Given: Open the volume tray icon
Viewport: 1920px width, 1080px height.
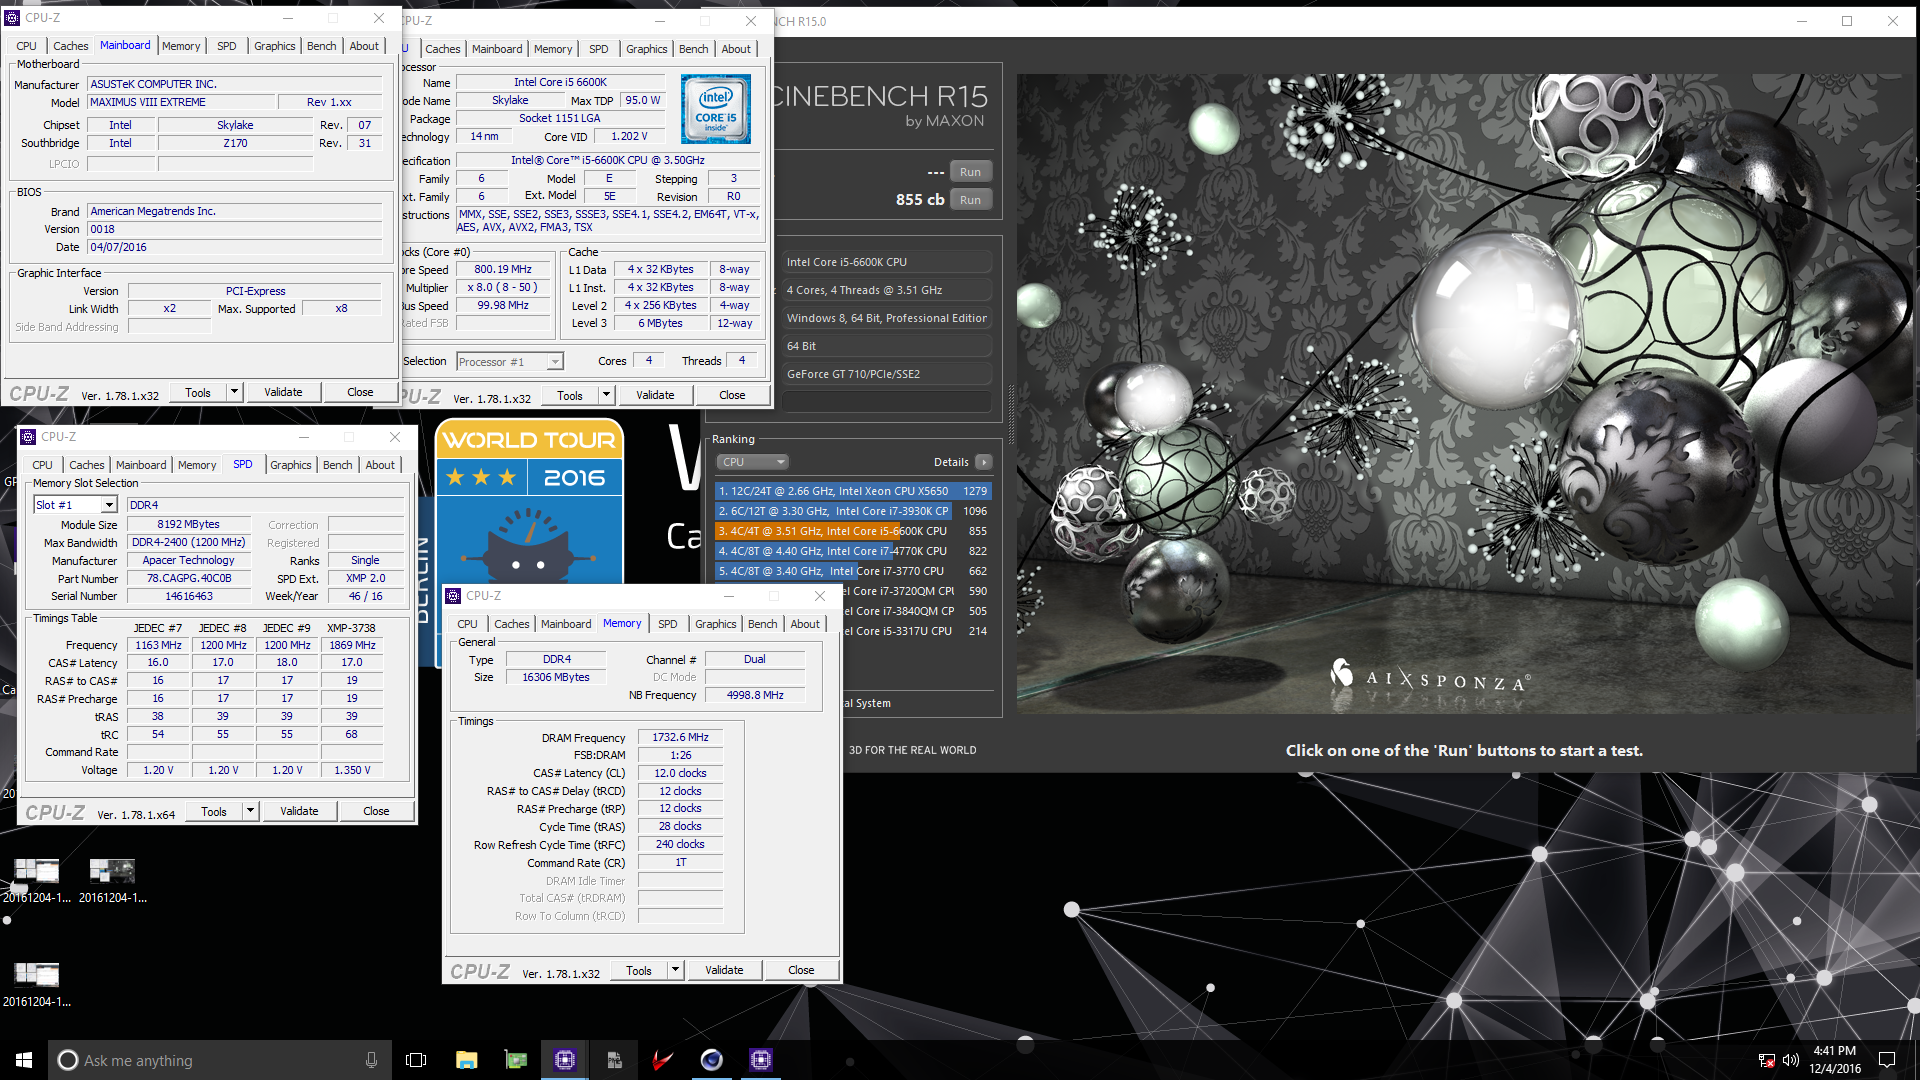Looking at the screenshot, I should (1790, 1060).
